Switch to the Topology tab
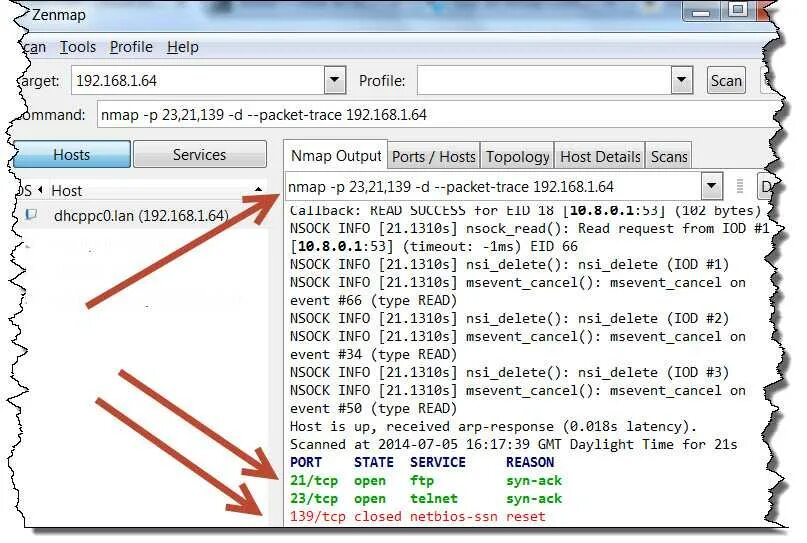Viewport: 807px width, 543px height. tap(518, 156)
